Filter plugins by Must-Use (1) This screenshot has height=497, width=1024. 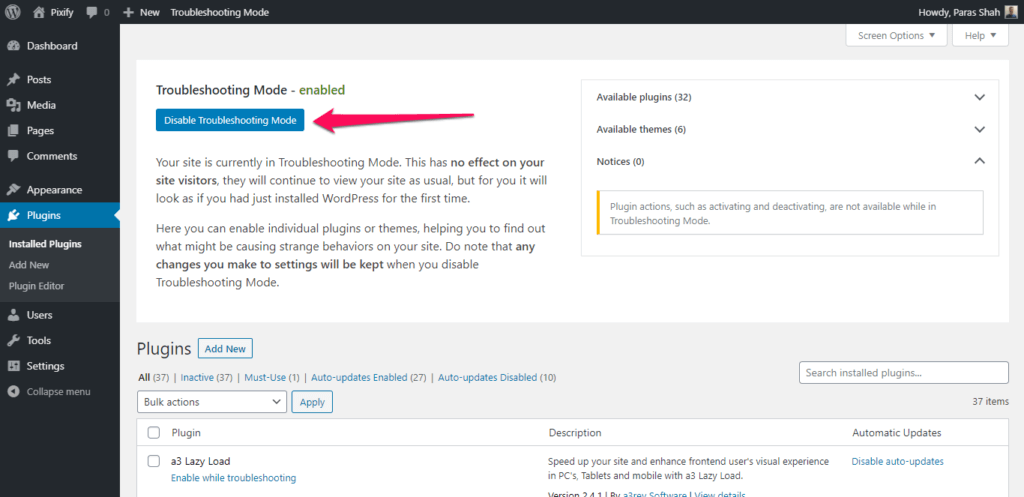coord(272,377)
